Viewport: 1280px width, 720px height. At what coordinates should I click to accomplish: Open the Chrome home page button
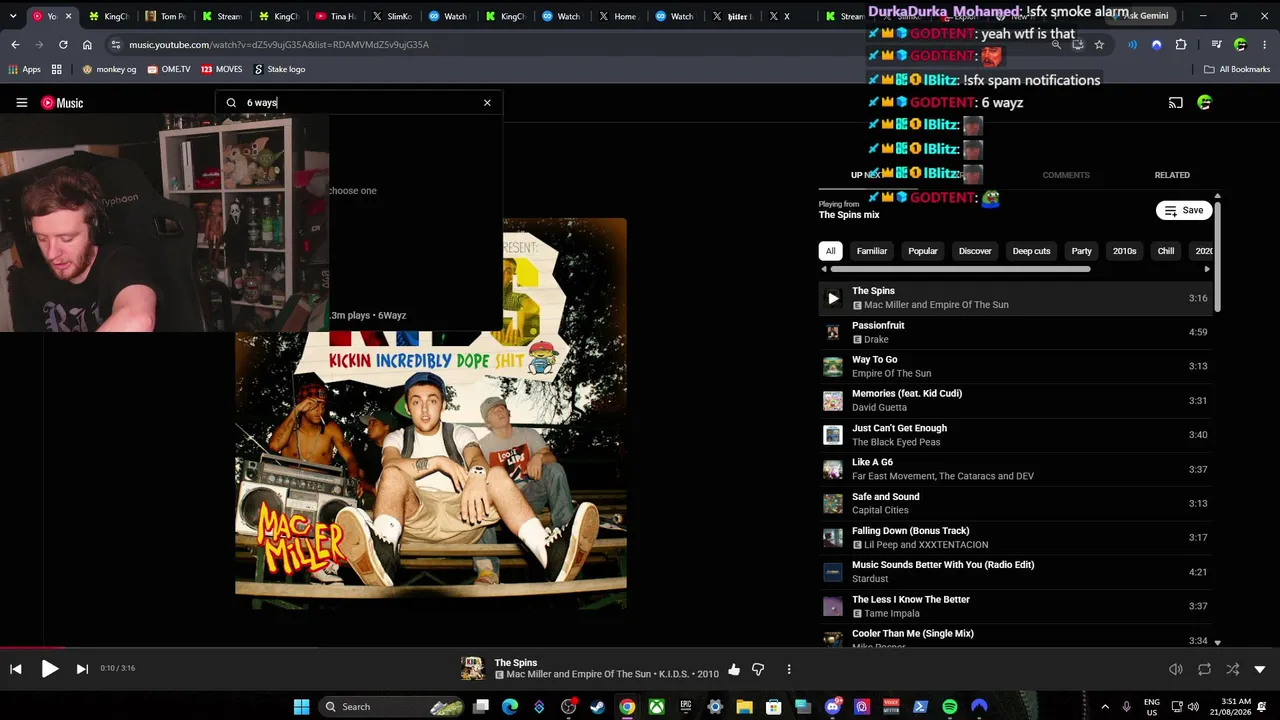(87, 45)
